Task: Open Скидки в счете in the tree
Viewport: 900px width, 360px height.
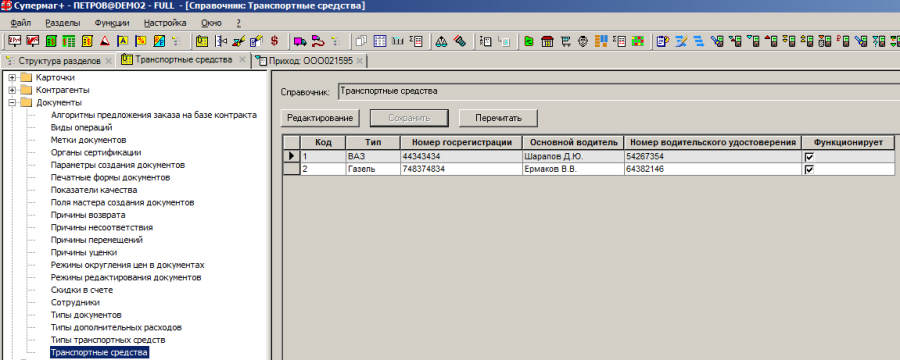Action: pos(82,290)
